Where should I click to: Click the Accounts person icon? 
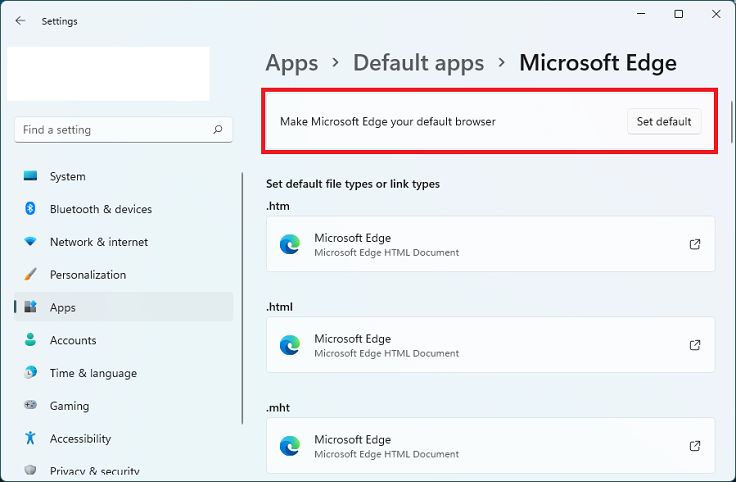tap(31, 340)
